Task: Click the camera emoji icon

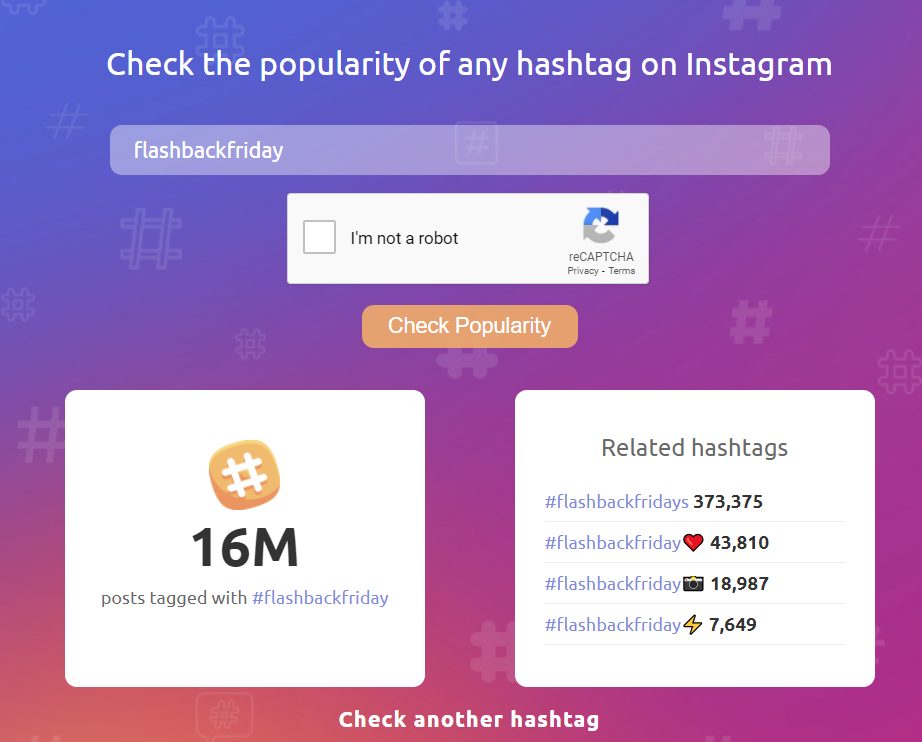Action: (693, 583)
